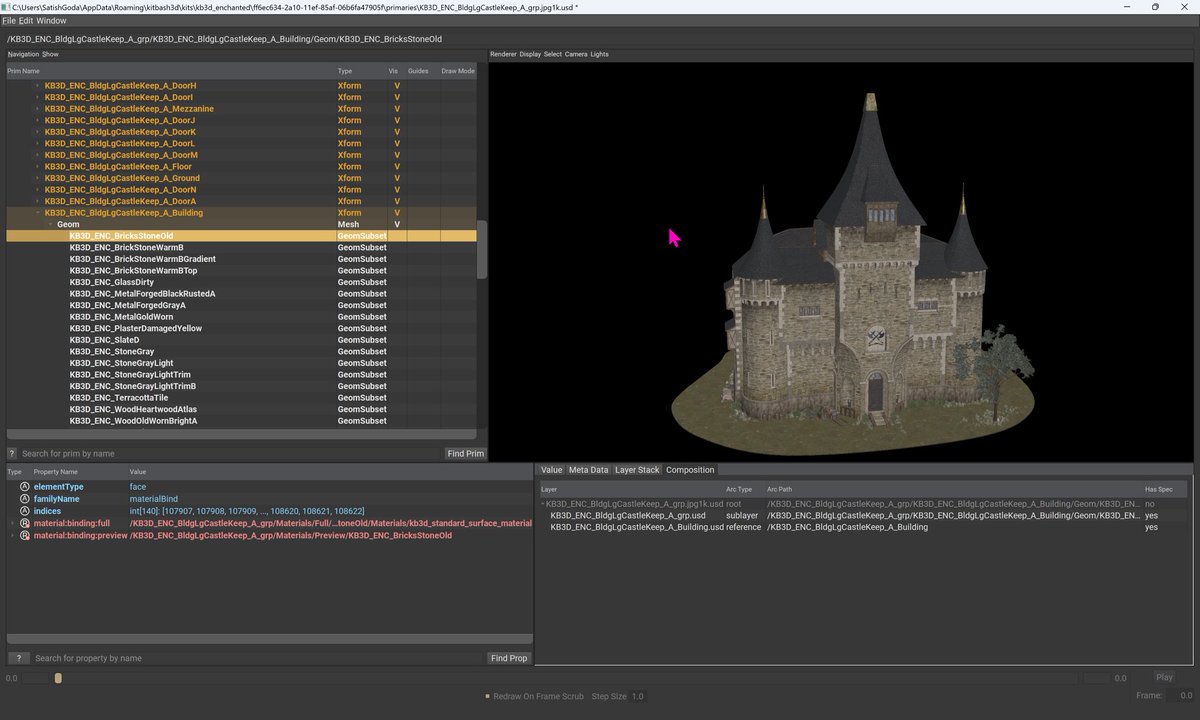This screenshot has height=720, width=1200.
Task: Toggle visibility V of the Geom mesh
Action: tap(397, 225)
